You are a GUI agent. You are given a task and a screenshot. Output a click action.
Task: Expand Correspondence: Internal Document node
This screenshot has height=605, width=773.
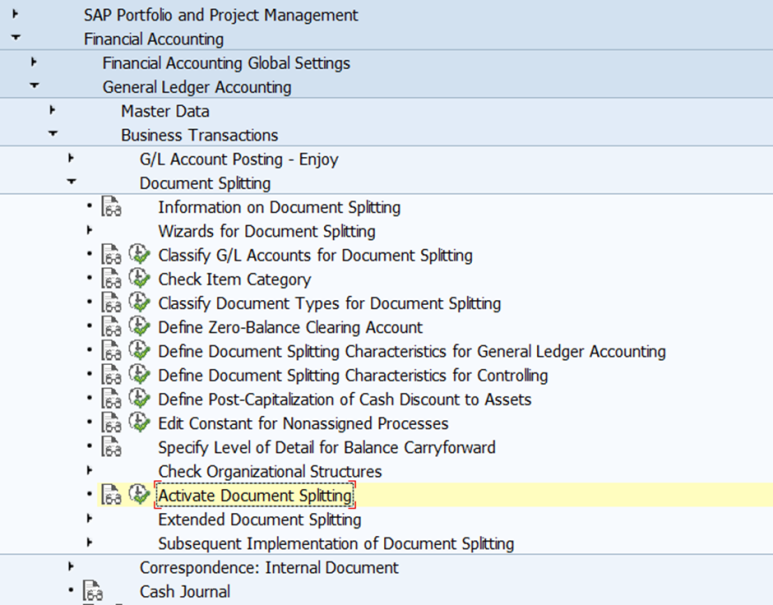tap(71, 567)
